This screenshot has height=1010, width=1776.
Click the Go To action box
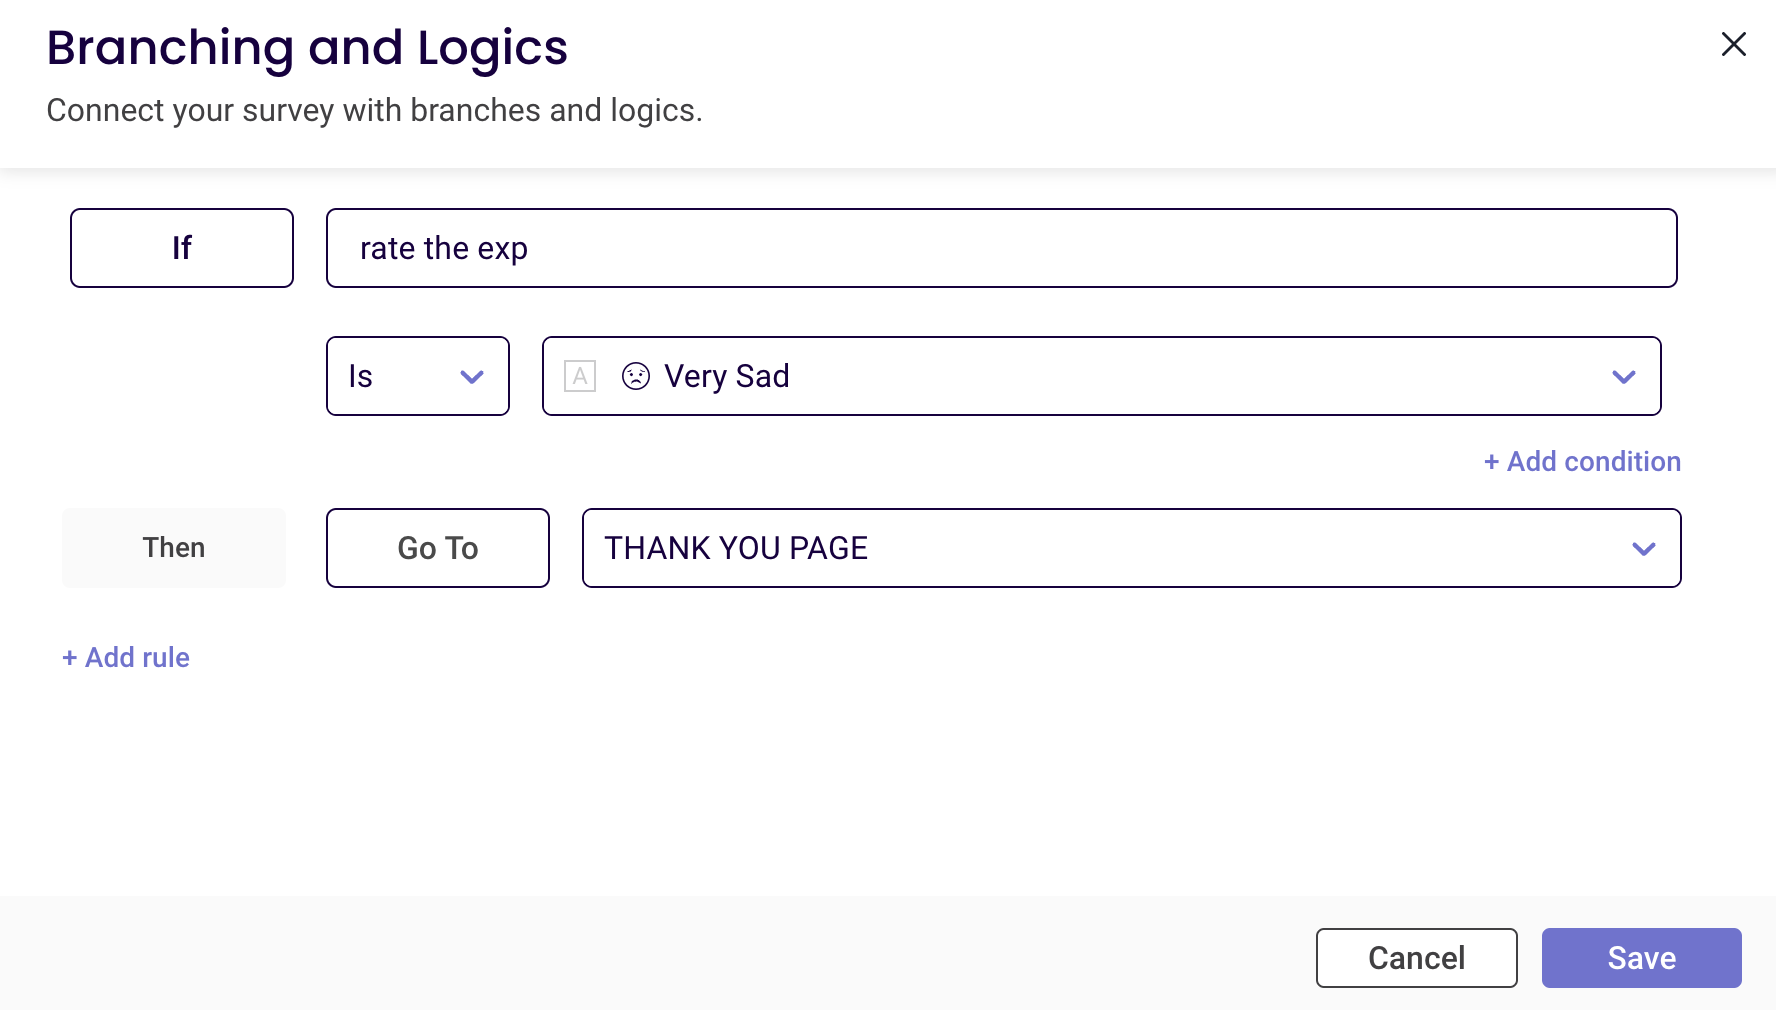(x=438, y=548)
